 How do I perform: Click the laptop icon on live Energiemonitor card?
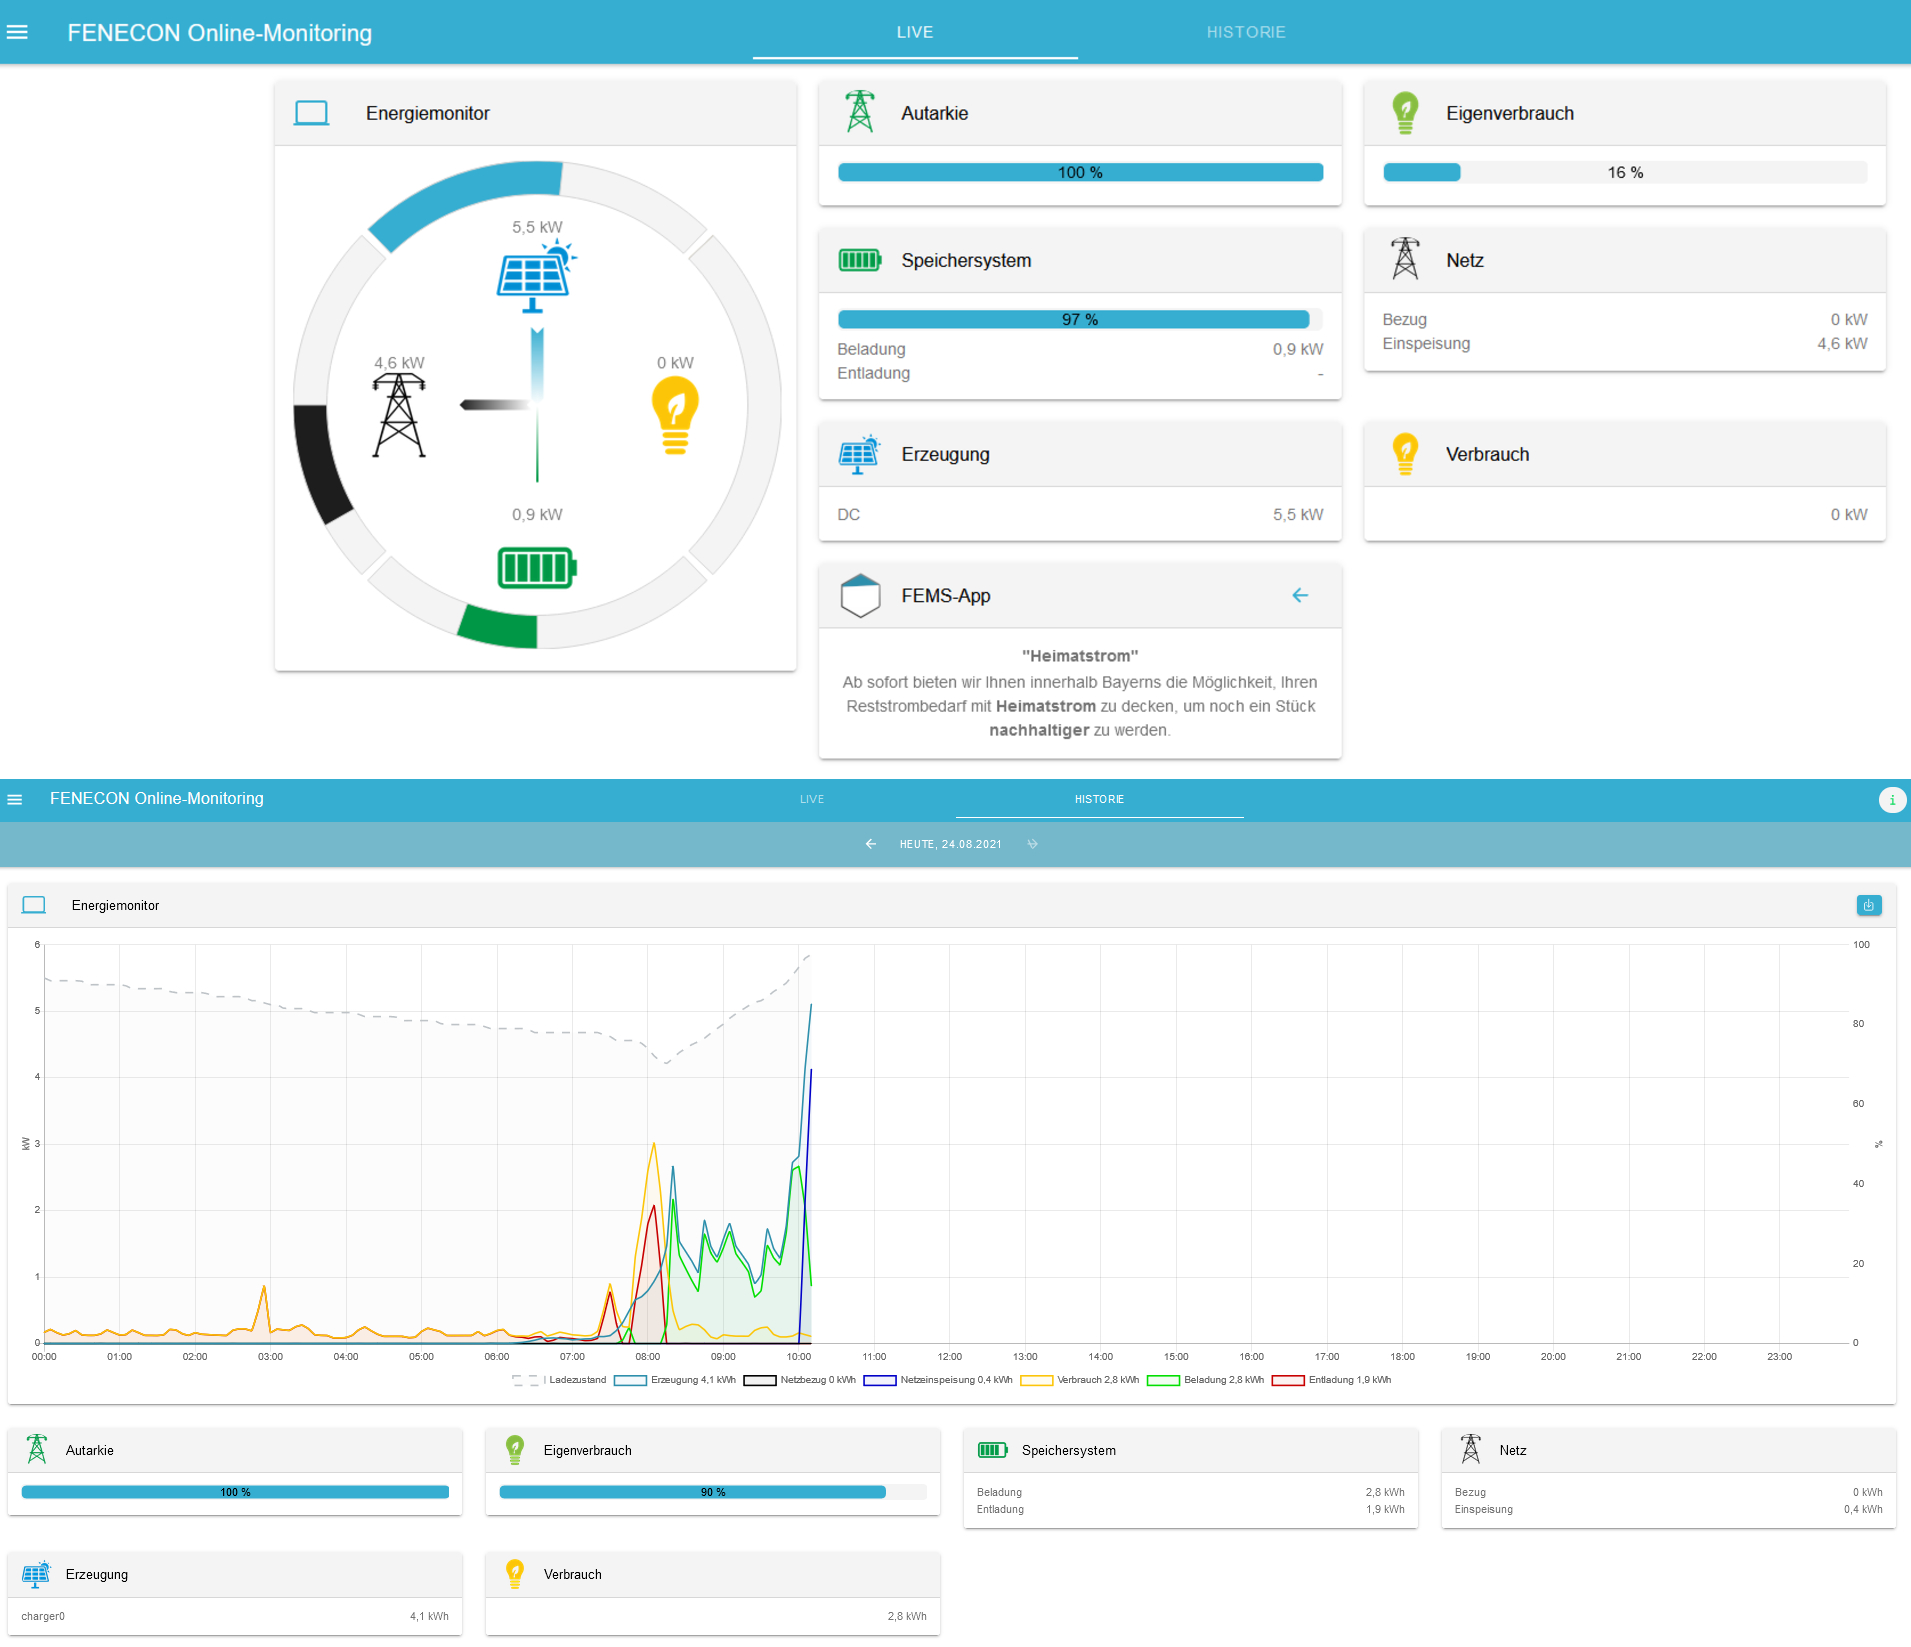311,113
